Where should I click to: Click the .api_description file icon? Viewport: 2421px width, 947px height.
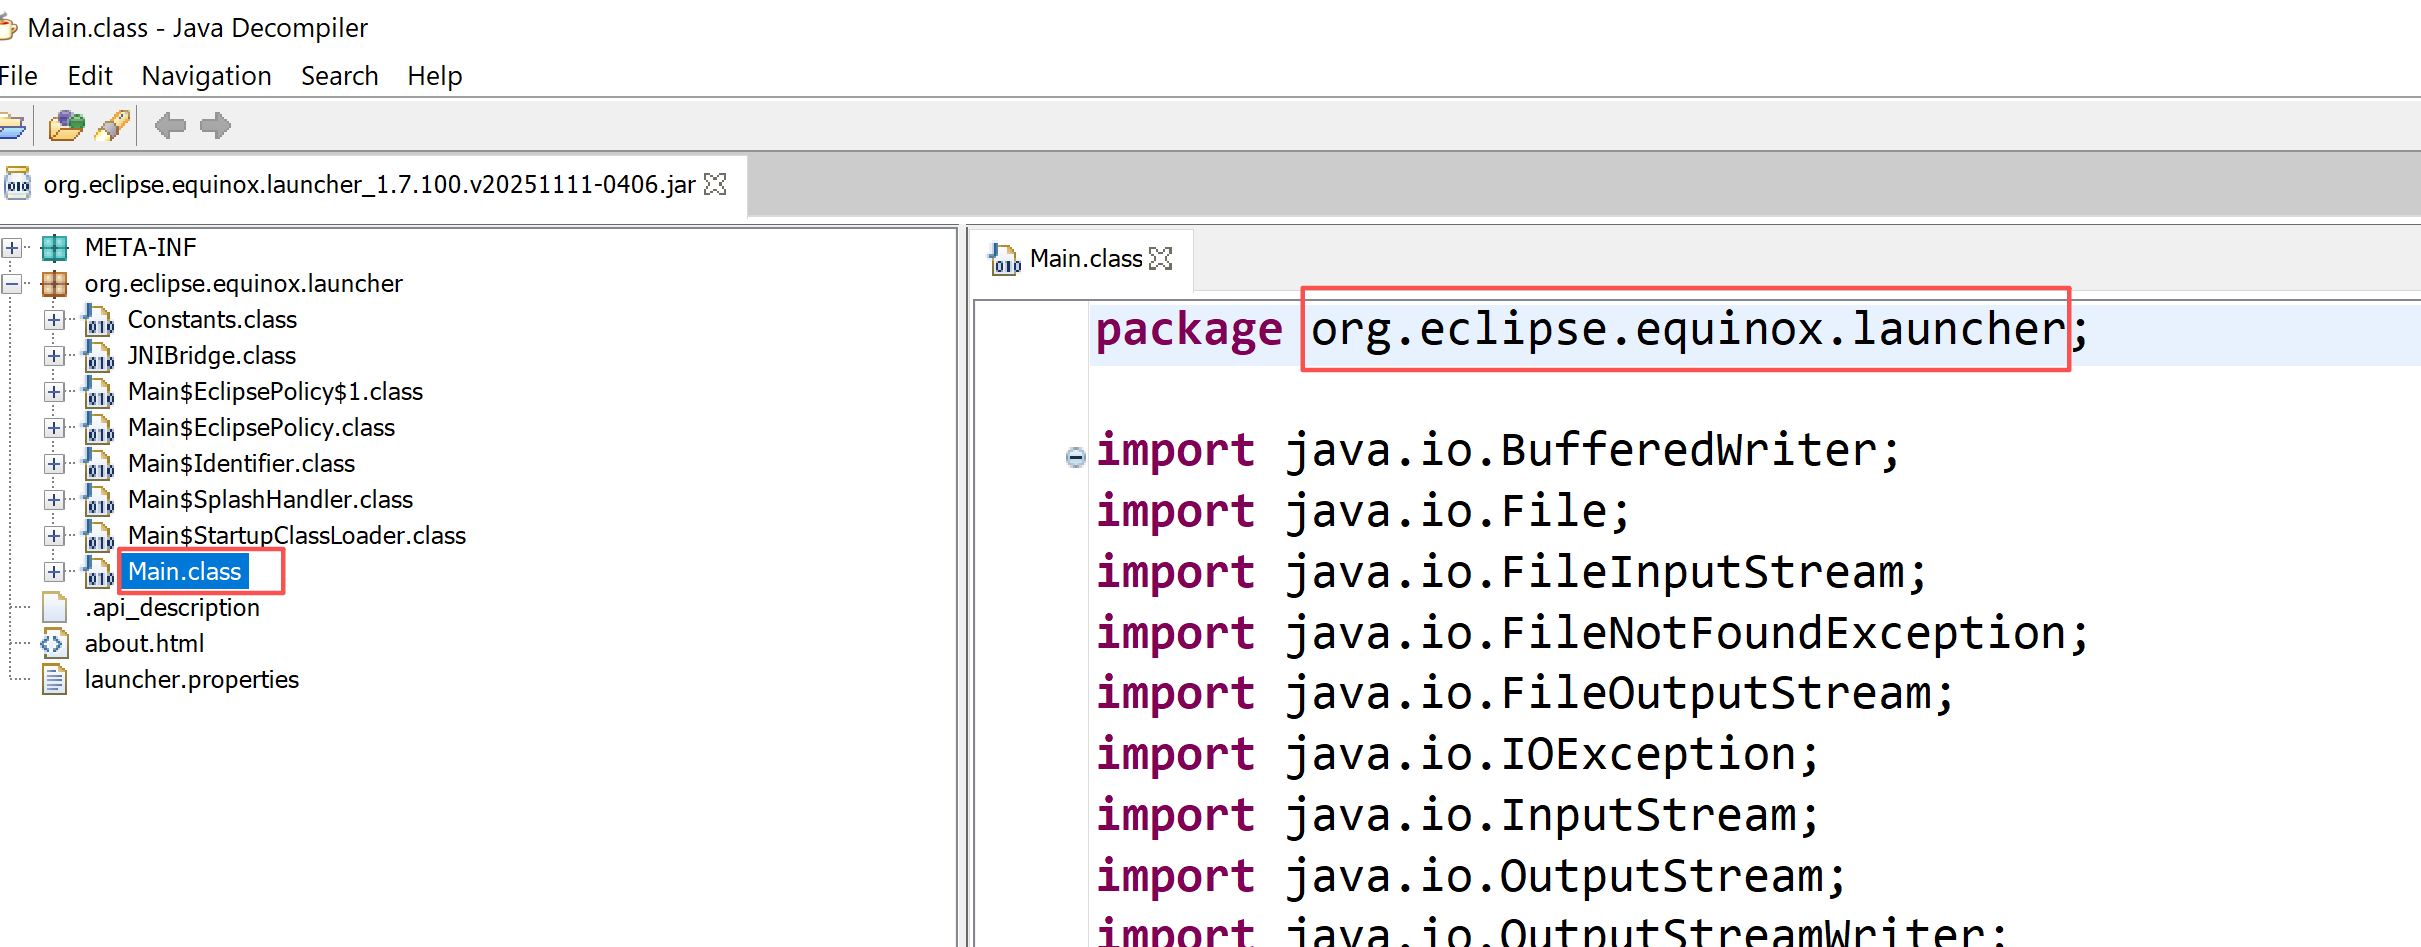[55, 607]
